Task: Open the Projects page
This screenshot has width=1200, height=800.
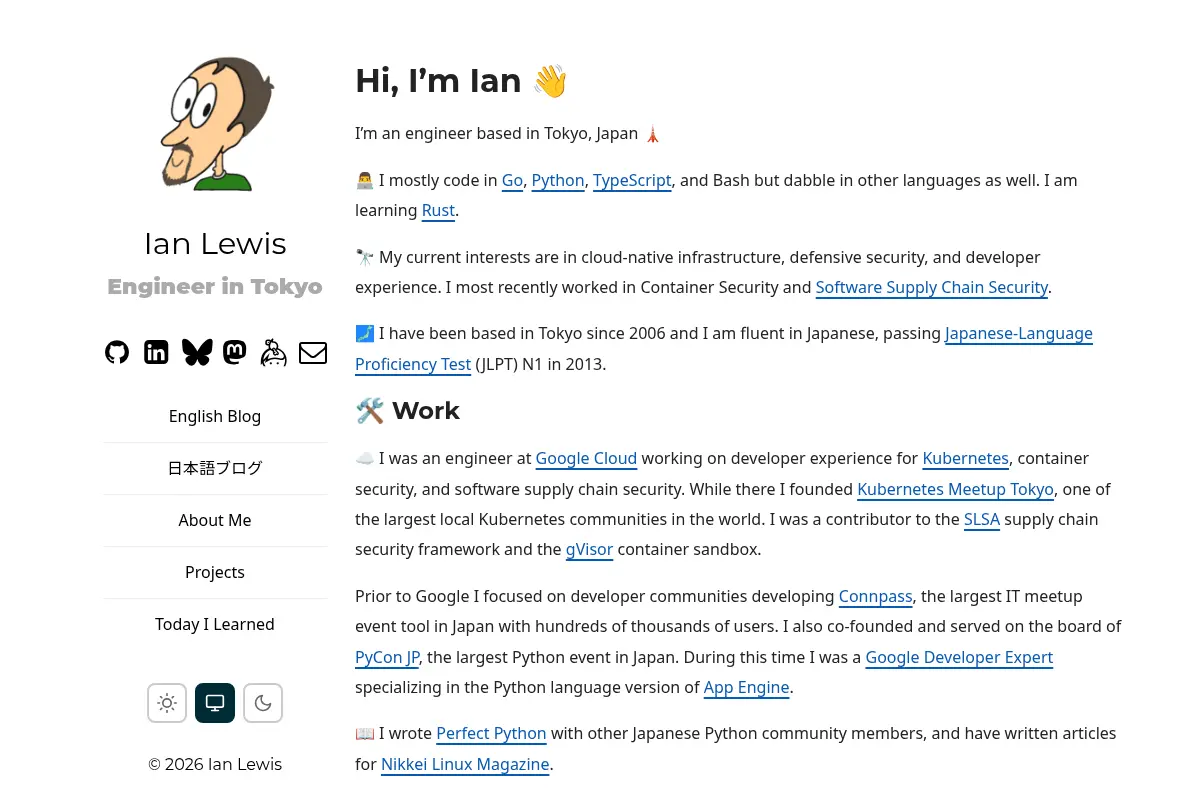Action: 215,572
